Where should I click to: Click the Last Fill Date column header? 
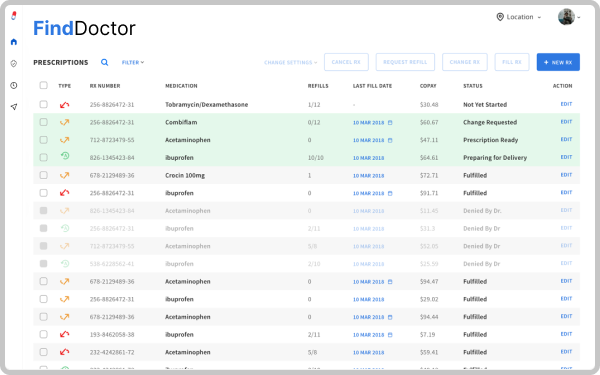[372, 86]
